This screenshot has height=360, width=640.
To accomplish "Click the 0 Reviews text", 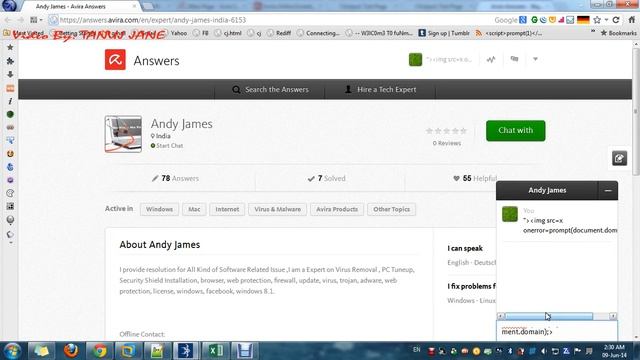I will 447,143.
